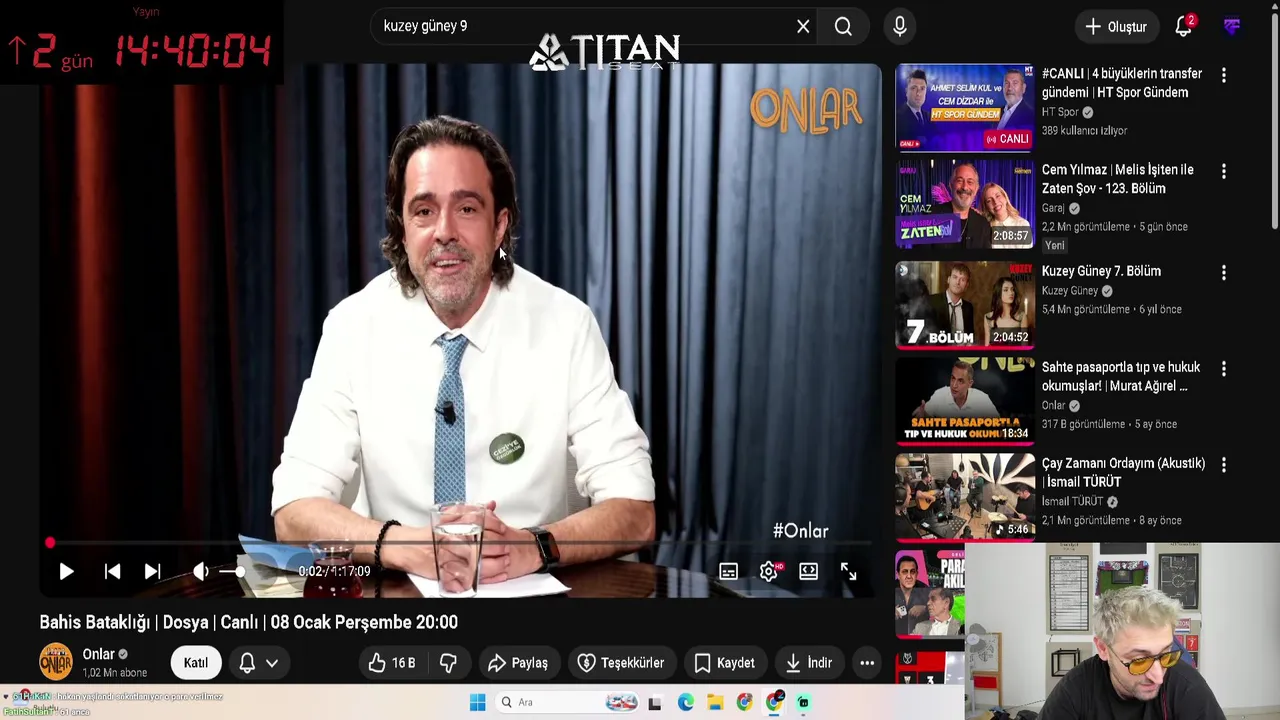Seek on the video progress bar
This screenshot has height=720, width=1280.
[460, 543]
